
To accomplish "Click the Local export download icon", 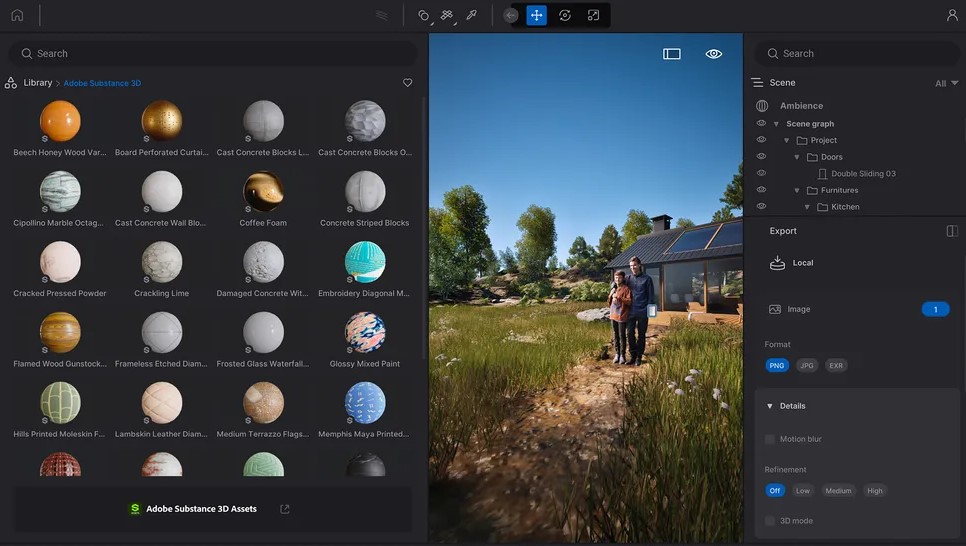I will pos(778,263).
